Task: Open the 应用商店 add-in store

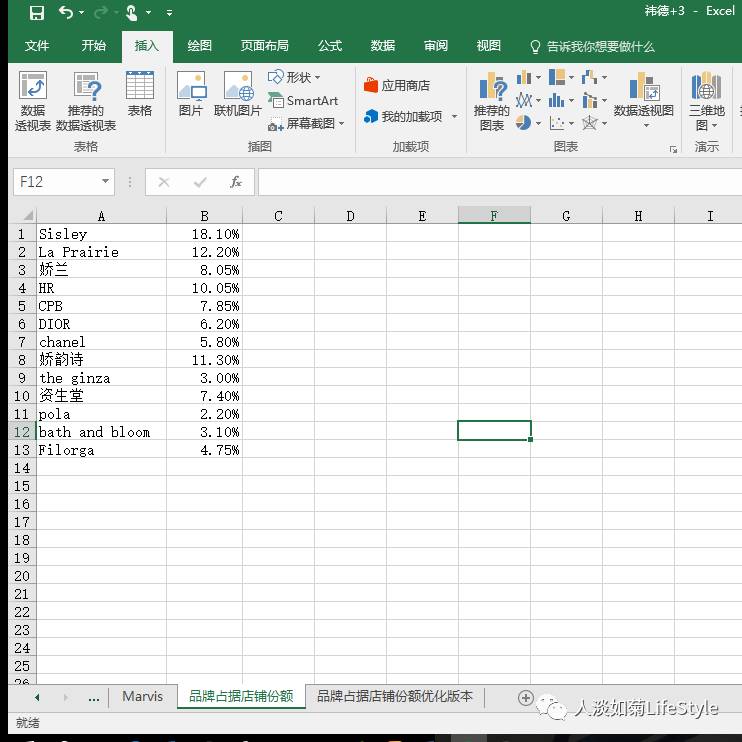Action: coord(398,86)
